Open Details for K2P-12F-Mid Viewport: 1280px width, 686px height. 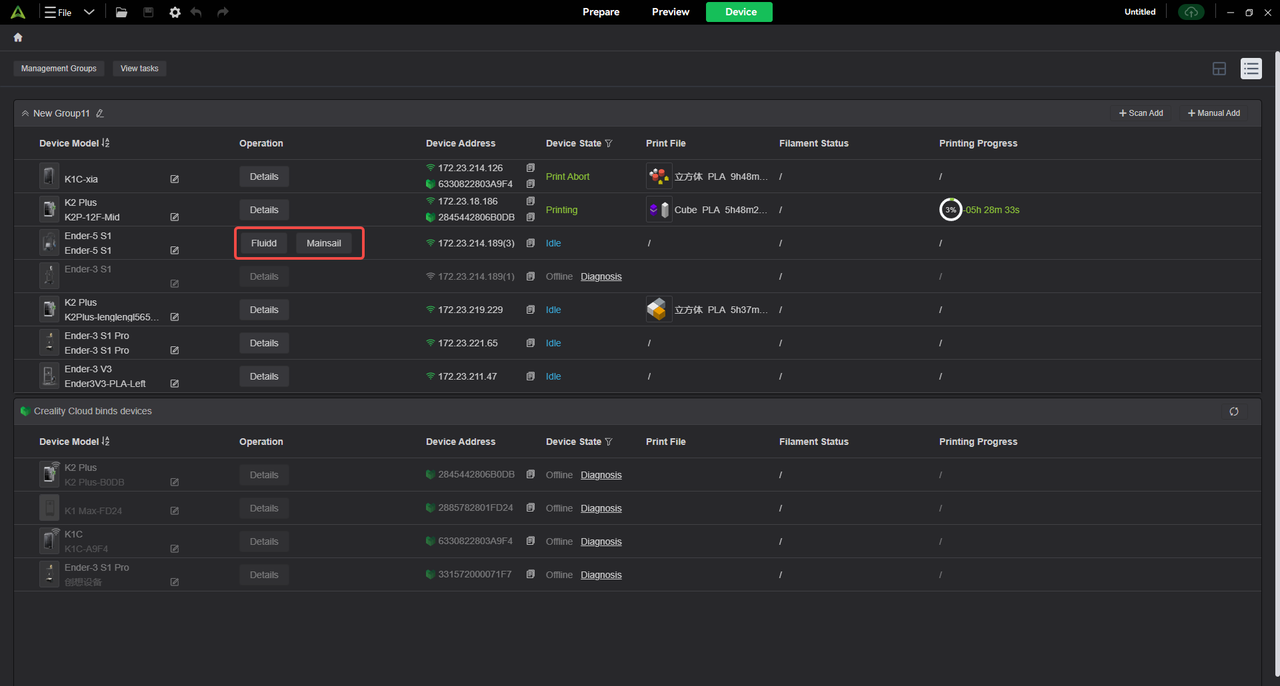click(264, 210)
